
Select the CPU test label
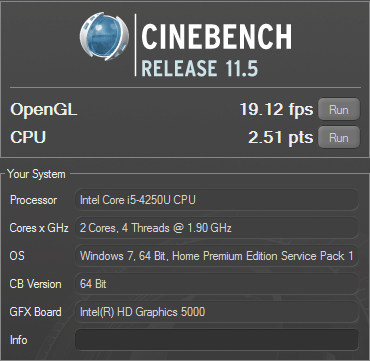(28, 137)
